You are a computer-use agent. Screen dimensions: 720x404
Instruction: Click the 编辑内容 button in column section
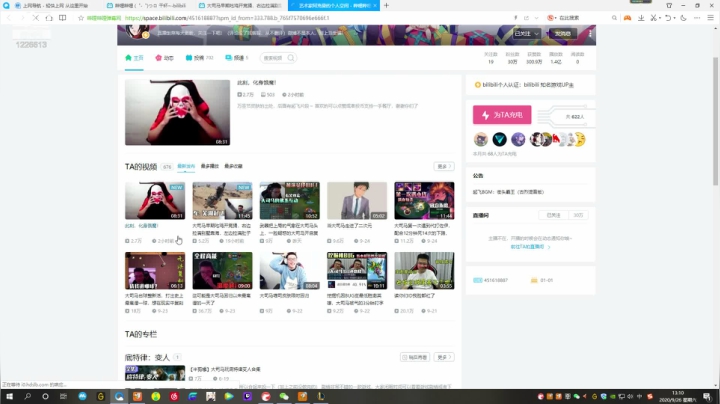click(415, 357)
